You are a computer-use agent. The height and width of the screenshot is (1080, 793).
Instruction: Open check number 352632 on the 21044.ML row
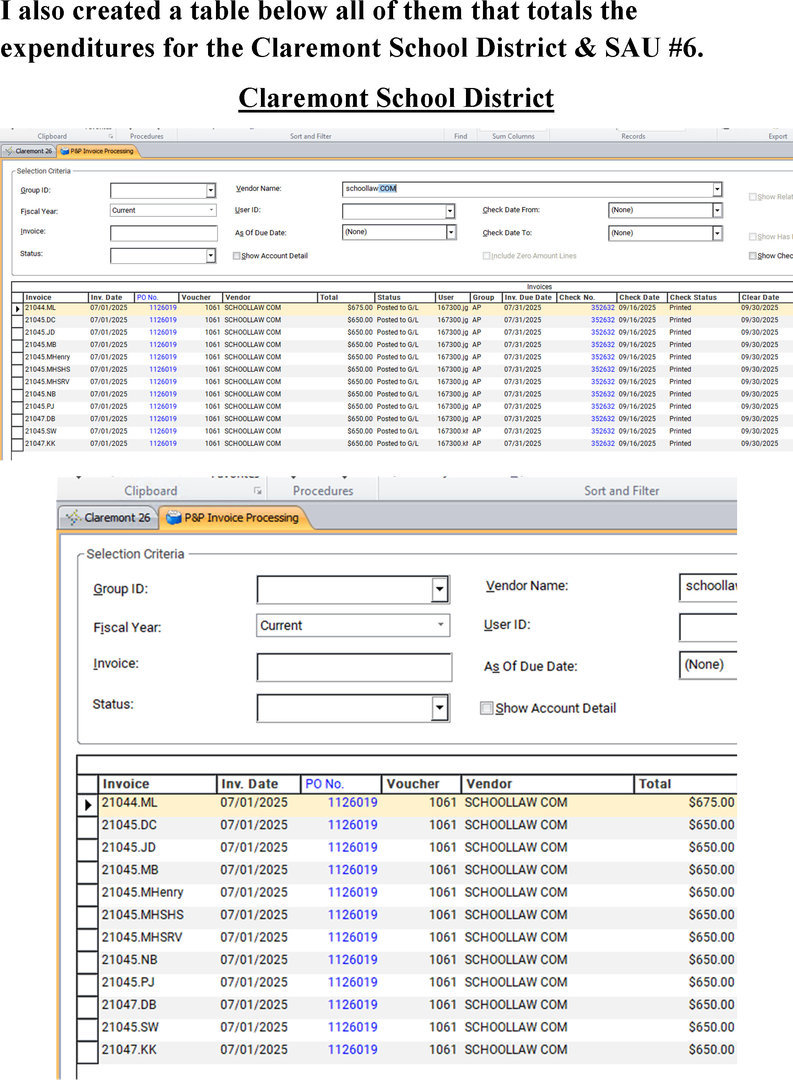click(x=602, y=308)
